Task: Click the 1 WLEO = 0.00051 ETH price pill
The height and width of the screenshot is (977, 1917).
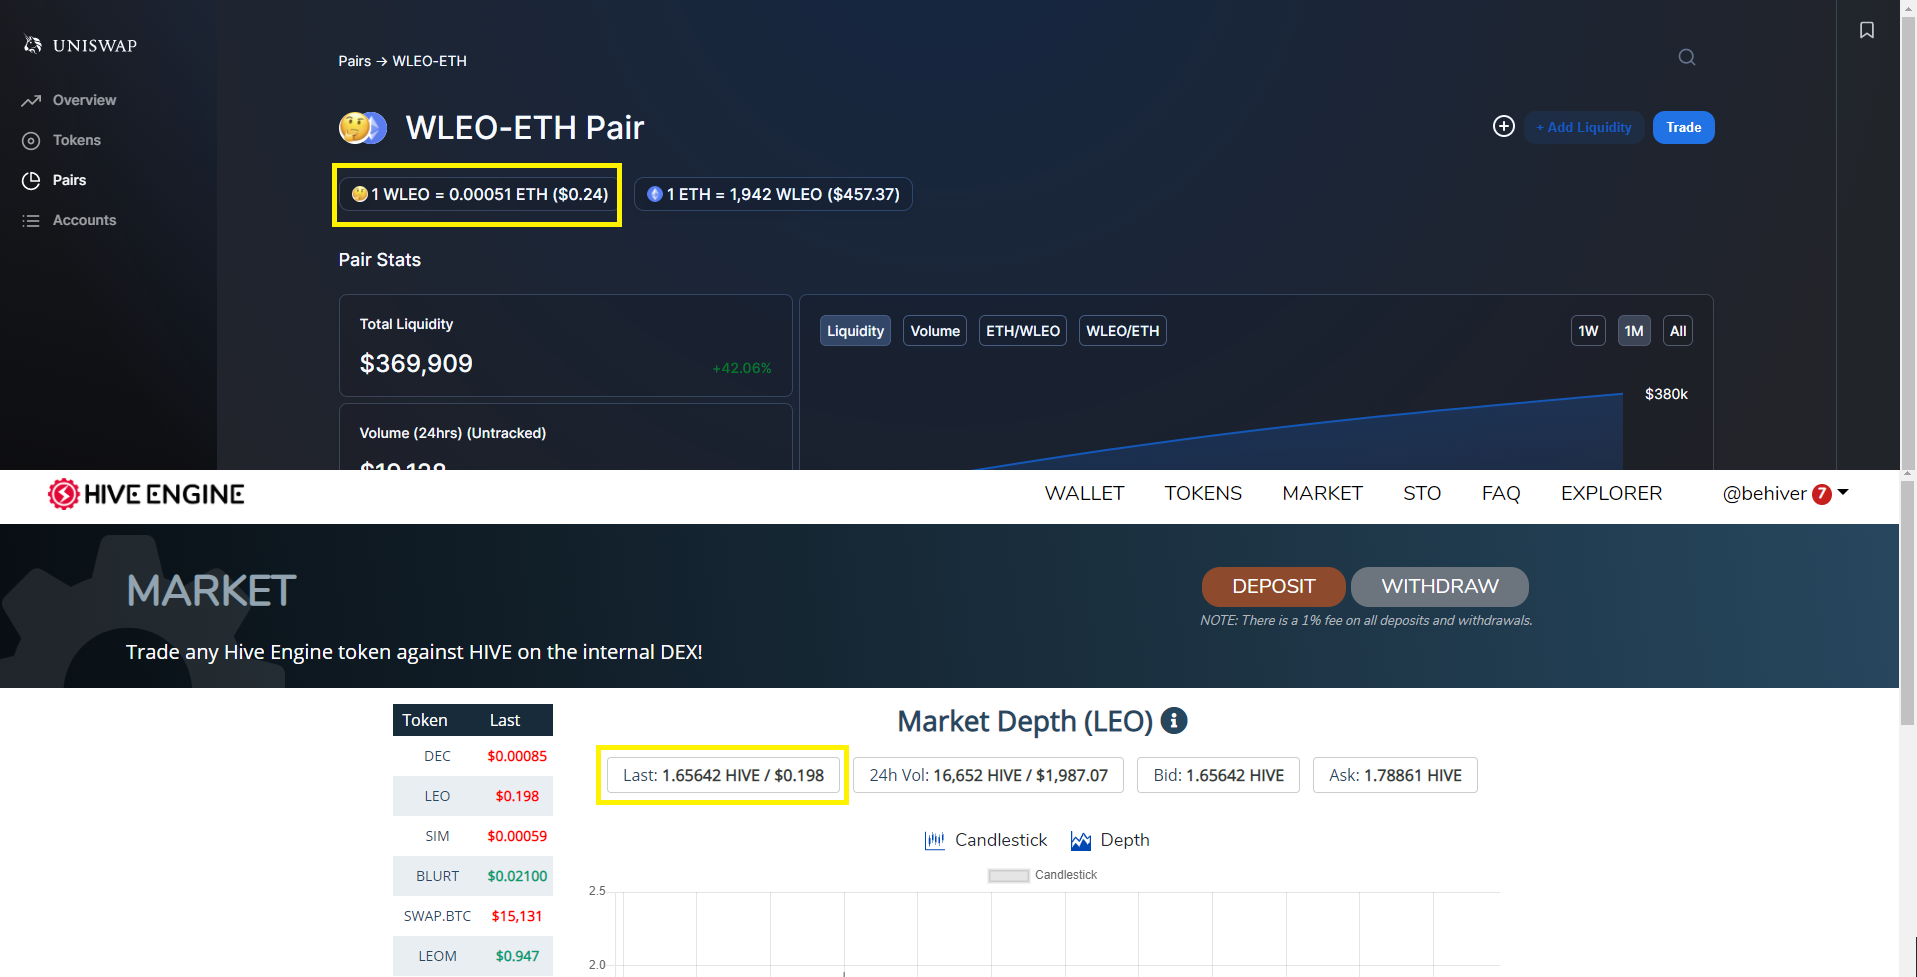Action: pos(479,194)
